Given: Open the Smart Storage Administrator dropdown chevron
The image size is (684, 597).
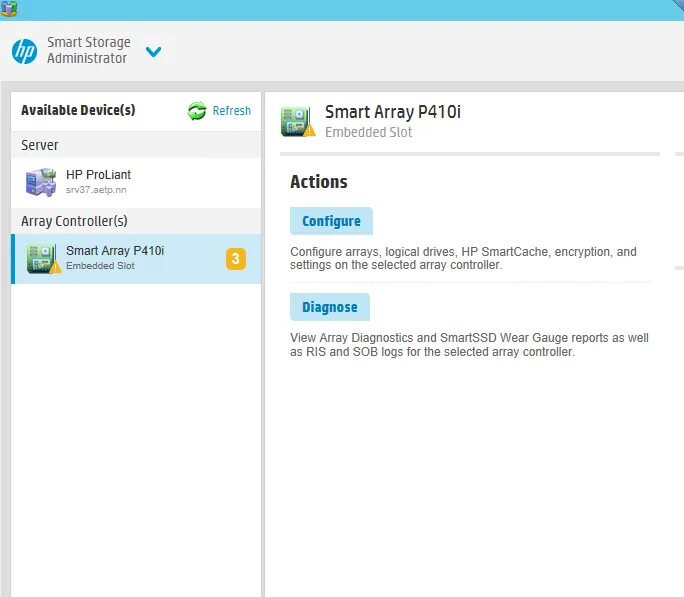Looking at the screenshot, I should click(x=154, y=52).
